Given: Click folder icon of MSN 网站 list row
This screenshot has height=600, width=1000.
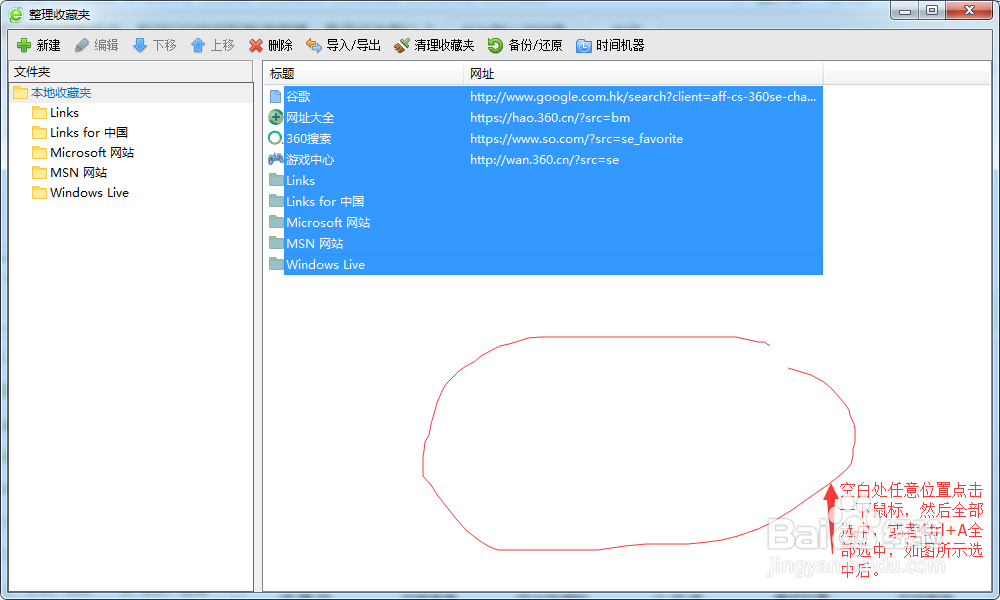Looking at the screenshot, I should tap(276, 243).
